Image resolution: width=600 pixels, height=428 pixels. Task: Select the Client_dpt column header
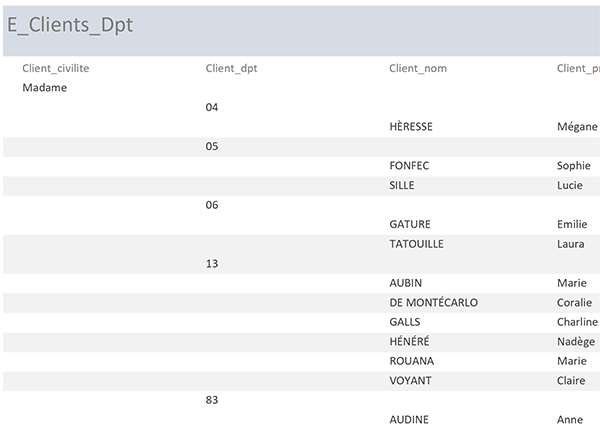click(x=231, y=68)
